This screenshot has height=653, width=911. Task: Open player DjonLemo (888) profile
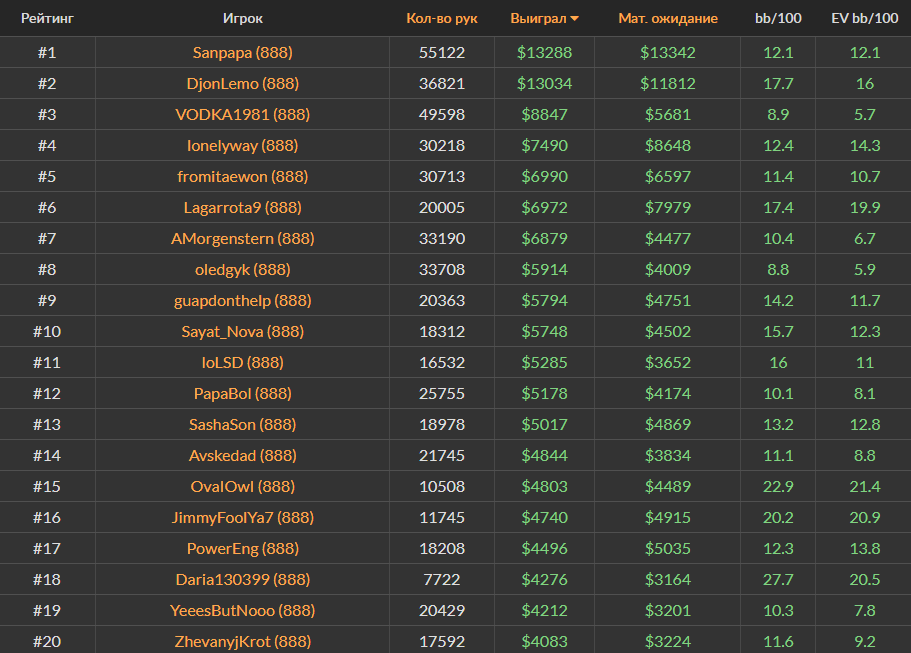[242, 83]
